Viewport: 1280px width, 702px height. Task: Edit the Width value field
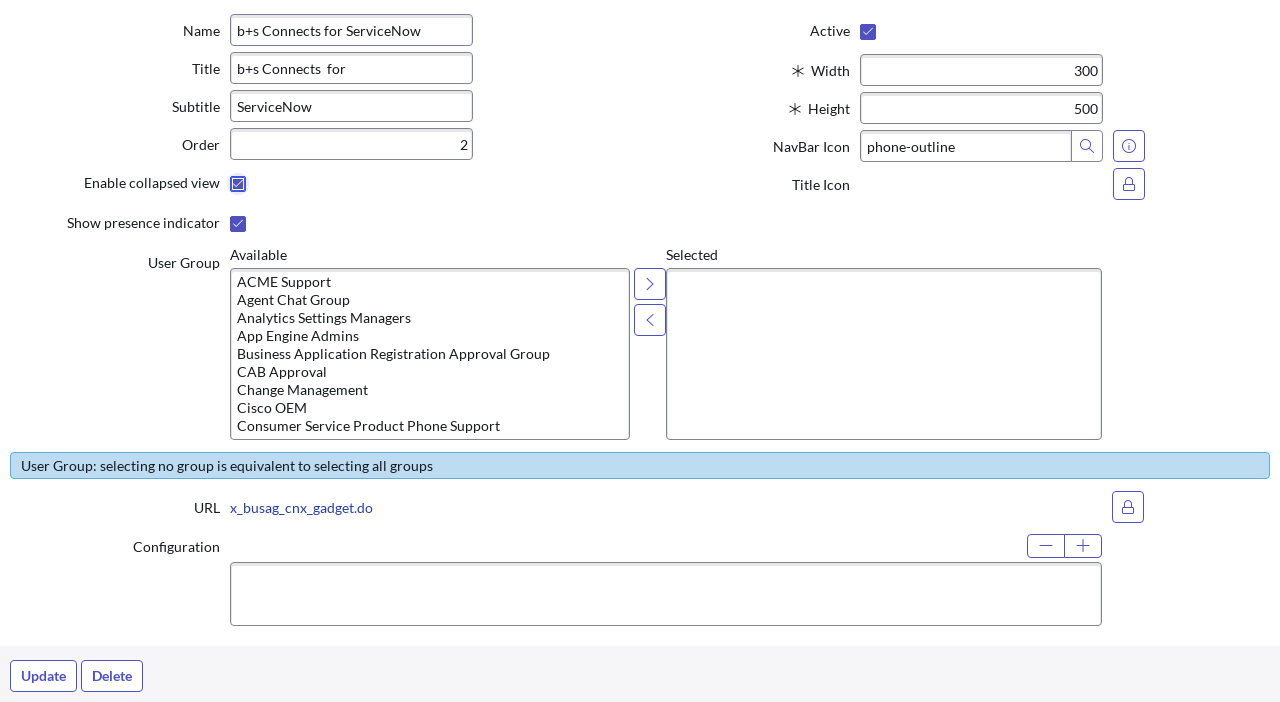(981, 70)
